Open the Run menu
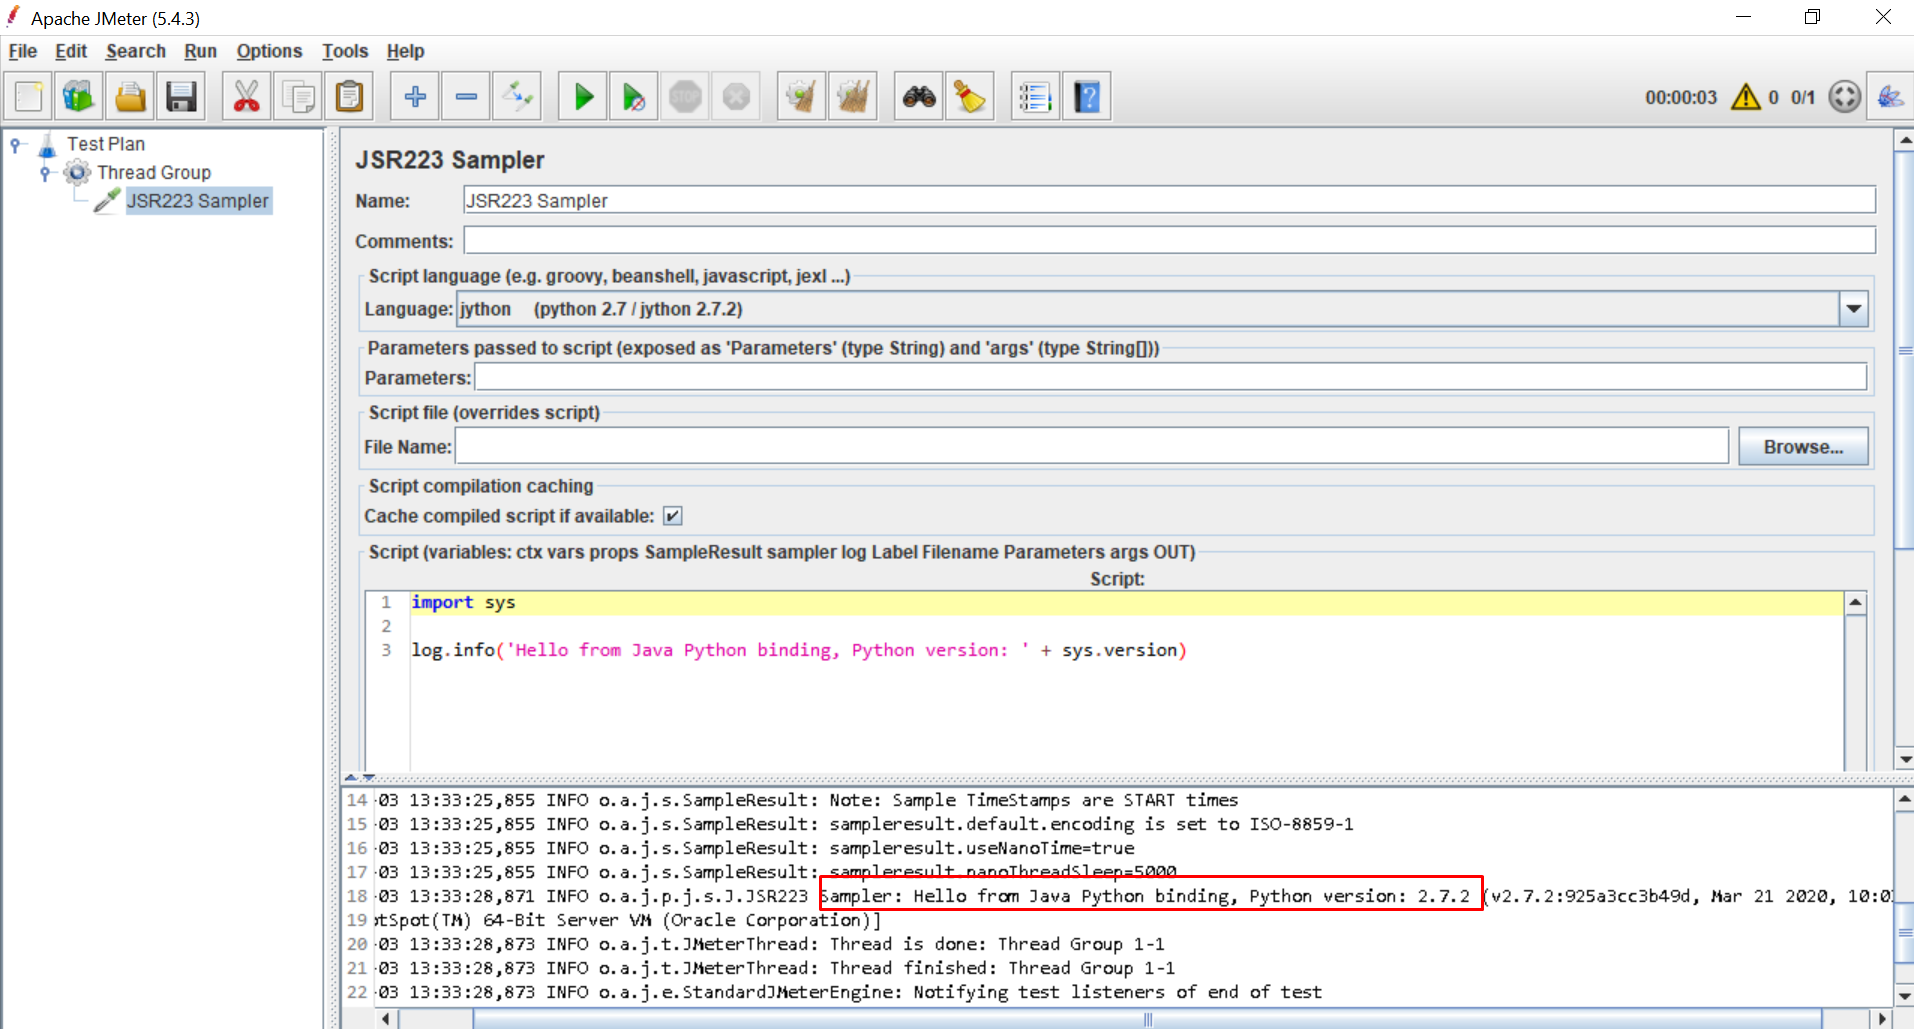 [x=200, y=51]
